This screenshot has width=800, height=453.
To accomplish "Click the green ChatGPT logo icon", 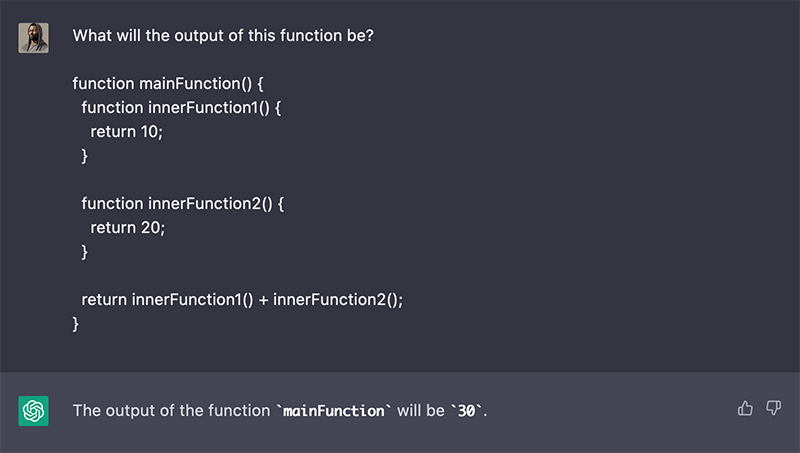I will point(33,410).
